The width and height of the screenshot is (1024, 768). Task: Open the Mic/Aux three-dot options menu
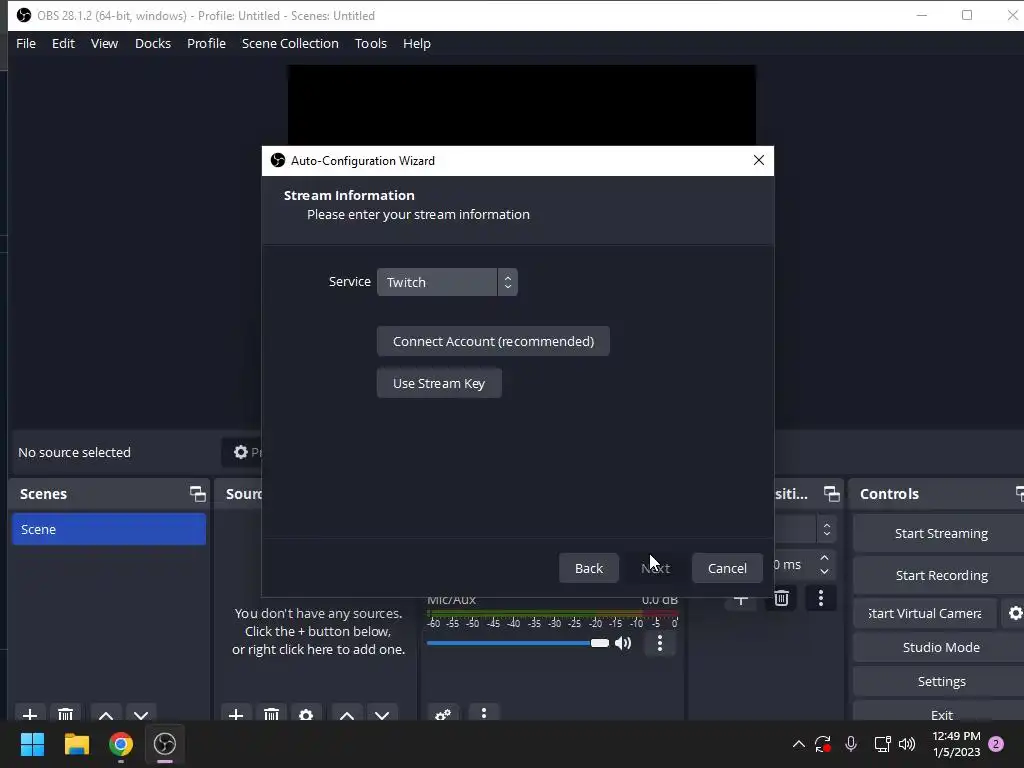click(x=660, y=643)
